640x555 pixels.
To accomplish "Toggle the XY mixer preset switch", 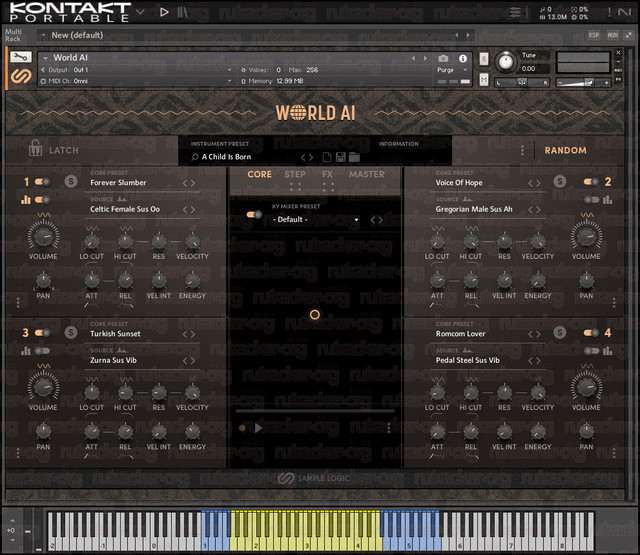I will [x=254, y=214].
